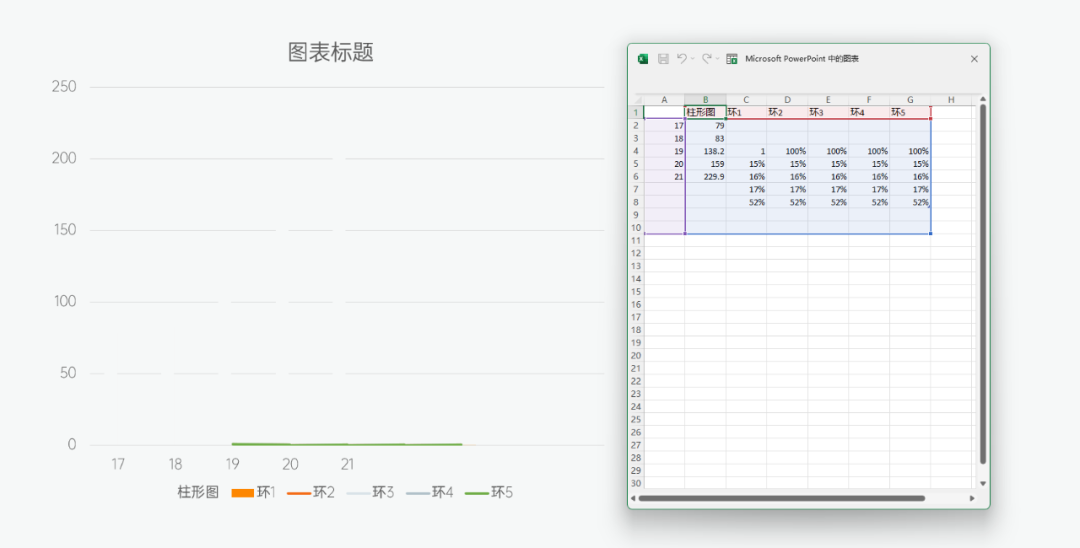Click cell A6 with value 21
The width and height of the screenshot is (1080, 548).
pyautogui.click(x=664, y=176)
